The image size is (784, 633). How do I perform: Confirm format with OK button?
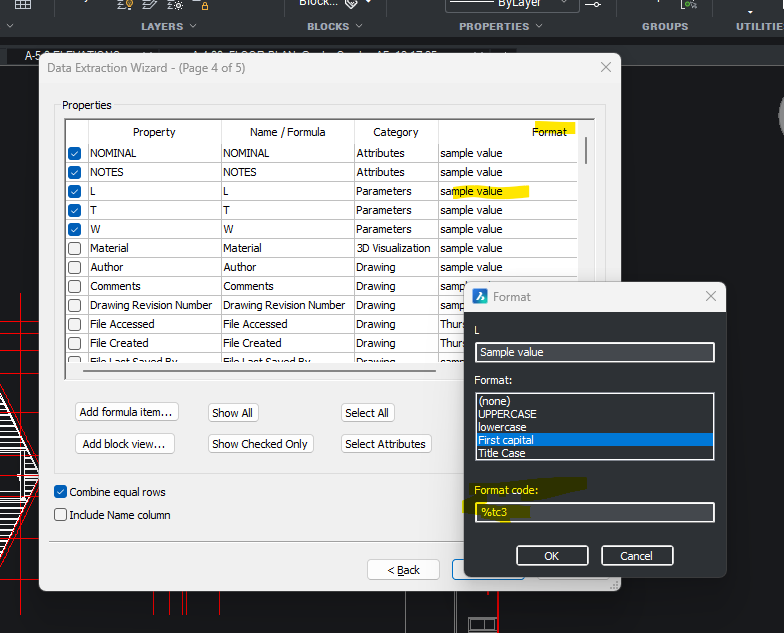coord(552,556)
